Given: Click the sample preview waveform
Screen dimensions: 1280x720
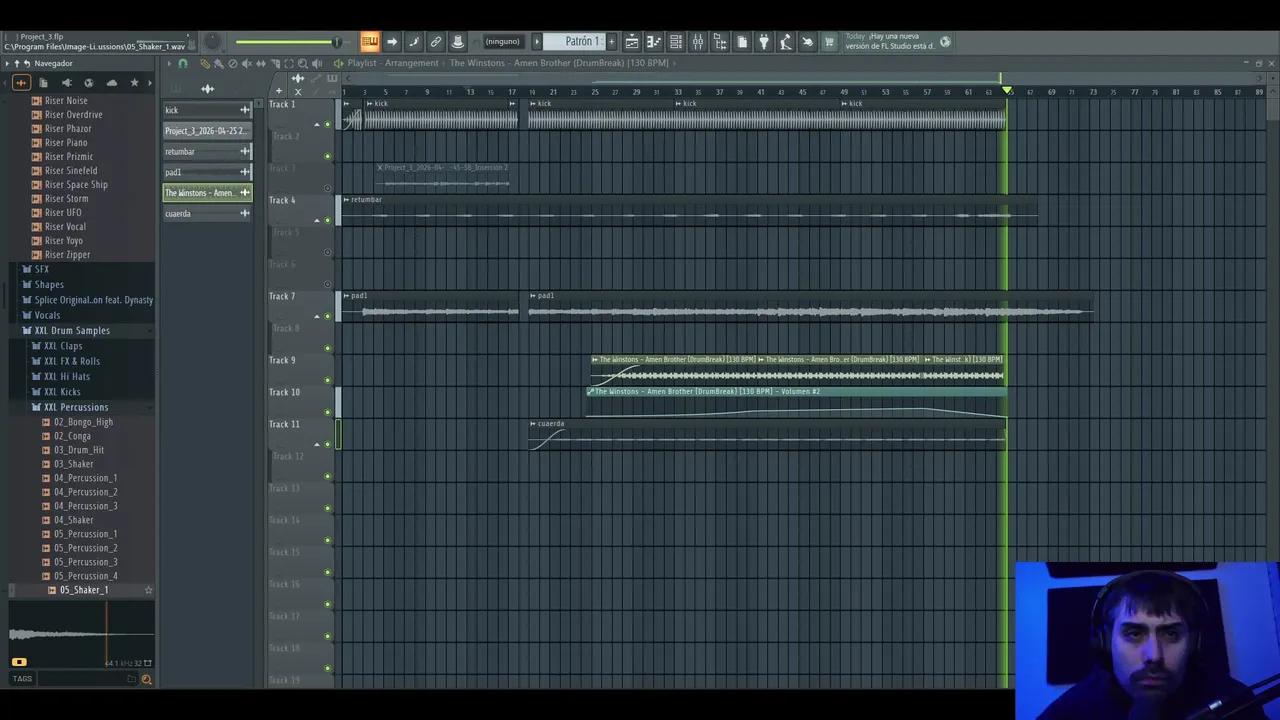Looking at the screenshot, I should (81, 633).
